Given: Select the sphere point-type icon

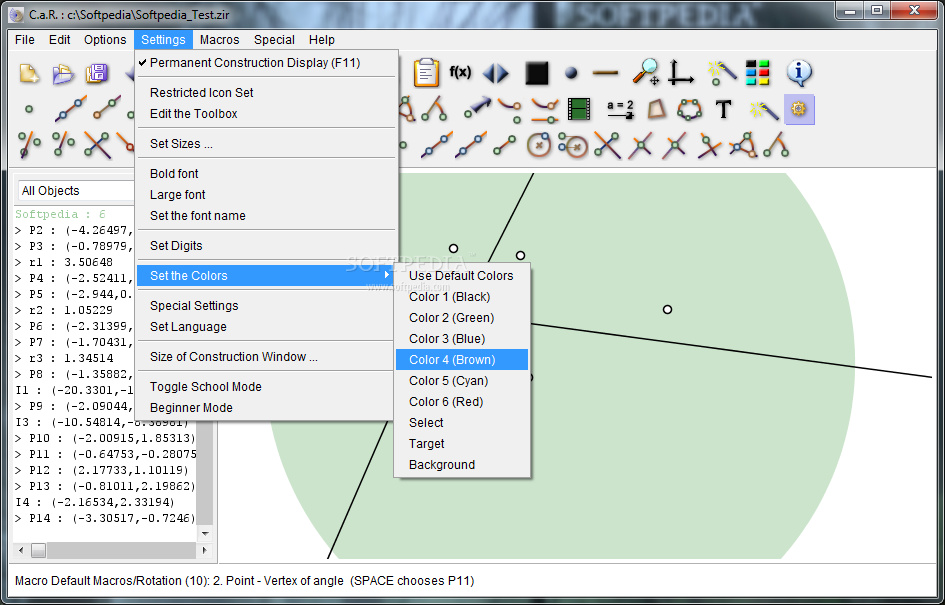Looking at the screenshot, I should pos(571,74).
